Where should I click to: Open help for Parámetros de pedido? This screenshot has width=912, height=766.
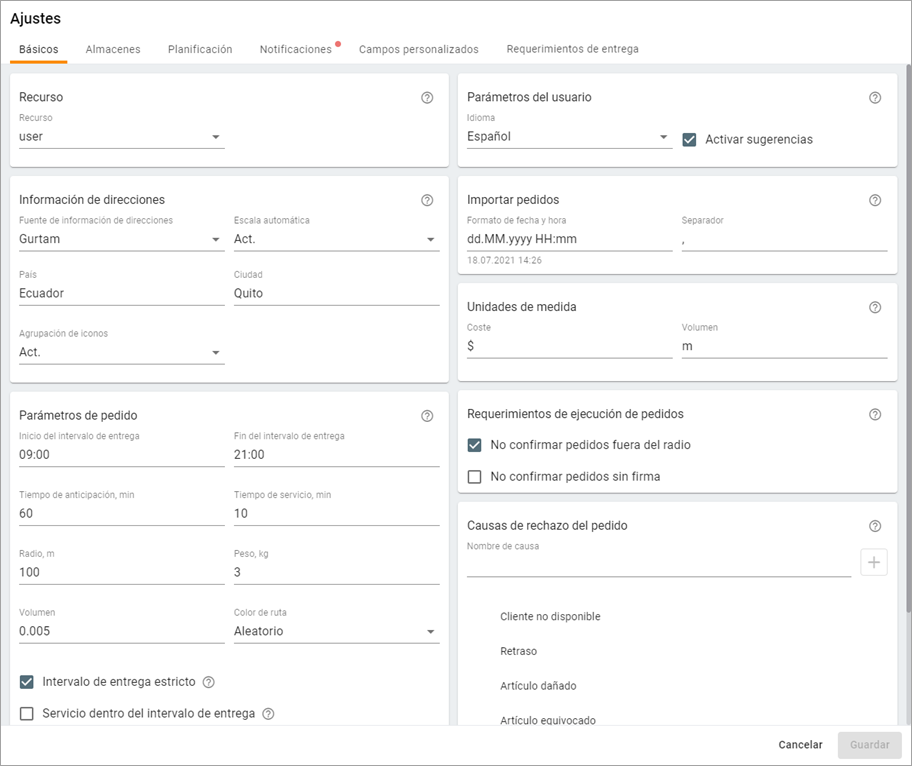pos(427,416)
